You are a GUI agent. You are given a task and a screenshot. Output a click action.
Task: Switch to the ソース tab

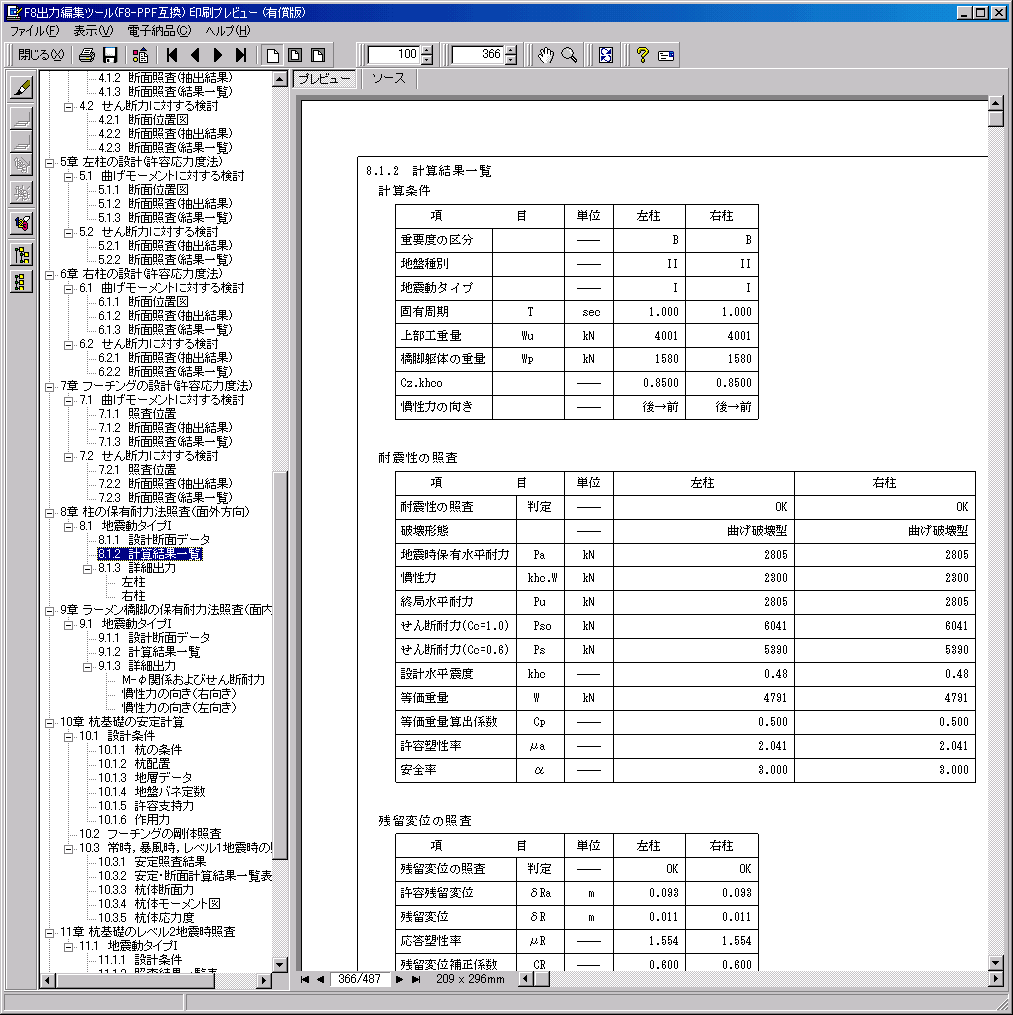(x=388, y=78)
